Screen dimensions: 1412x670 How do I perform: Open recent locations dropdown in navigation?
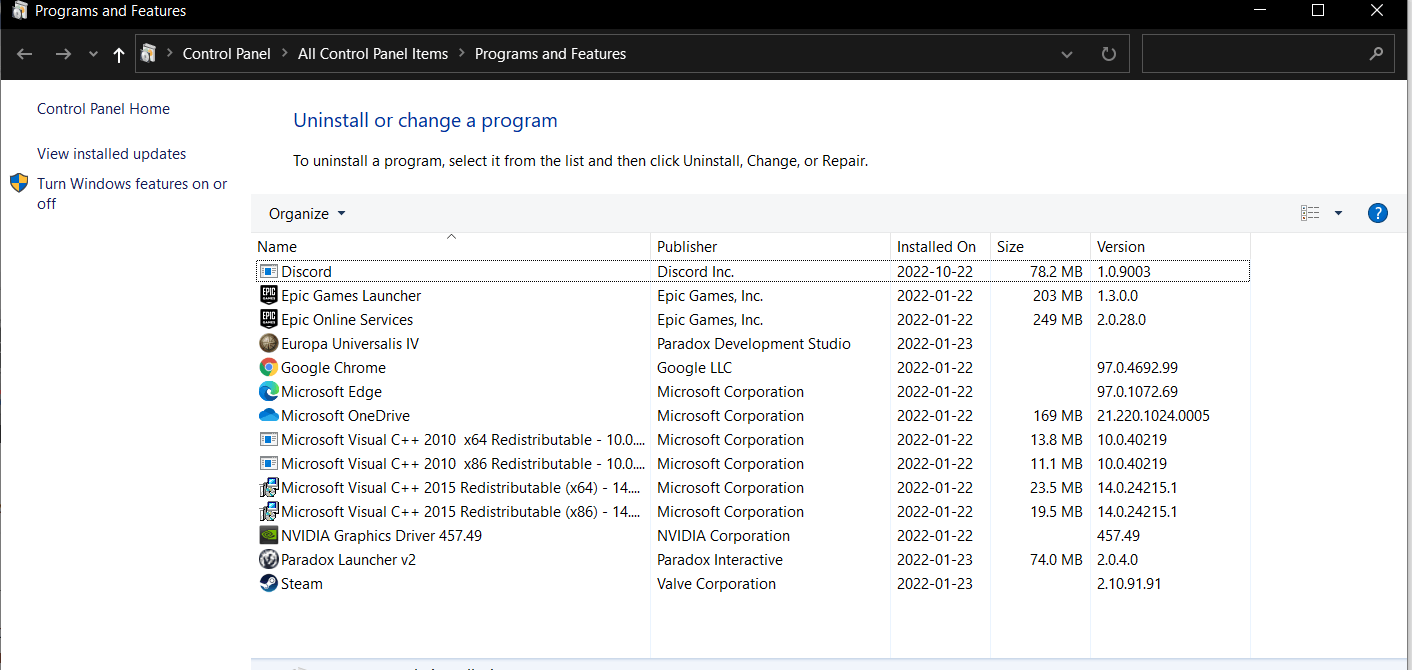(x=93, y=54)
